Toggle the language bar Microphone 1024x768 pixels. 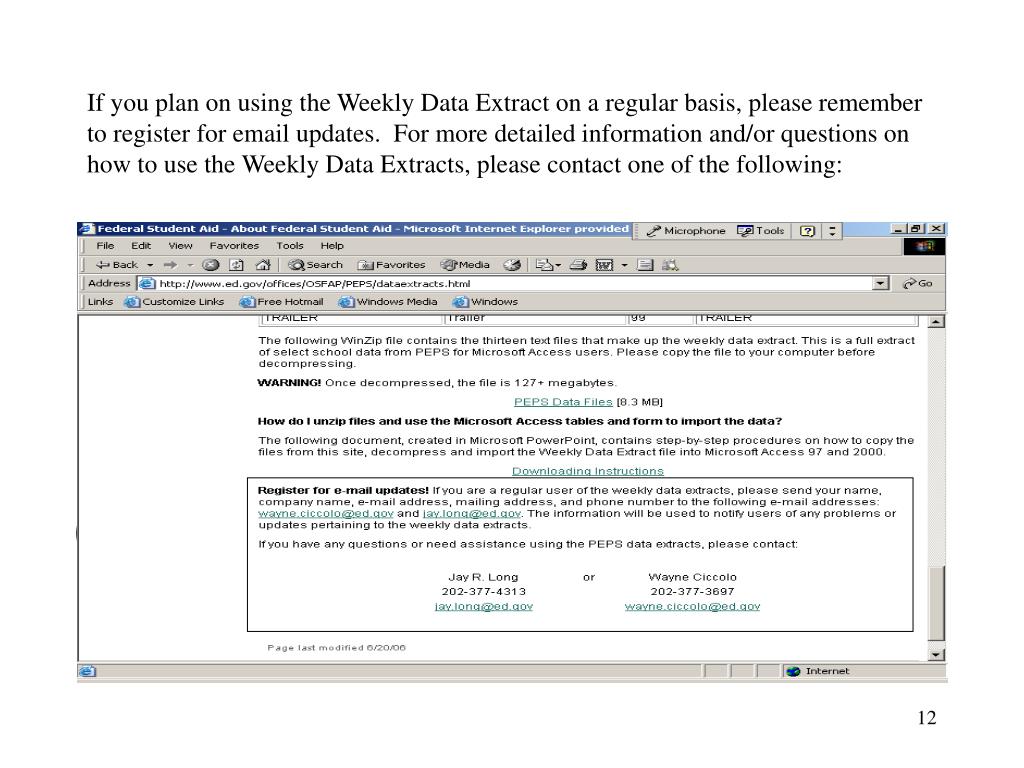tap(686, 231)
